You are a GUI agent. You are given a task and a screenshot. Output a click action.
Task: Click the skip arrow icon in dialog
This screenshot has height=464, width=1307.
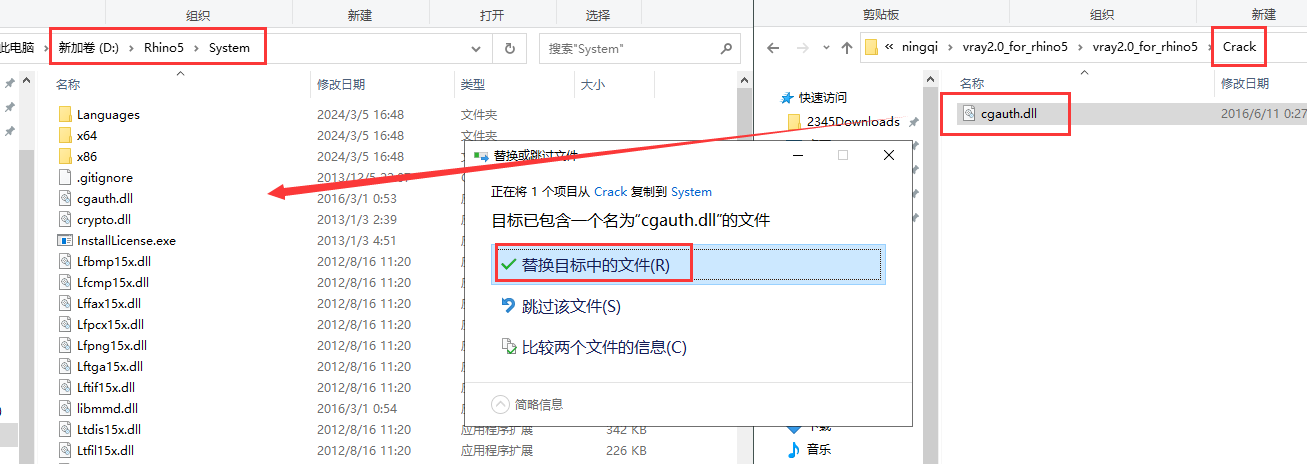(507, 305)
